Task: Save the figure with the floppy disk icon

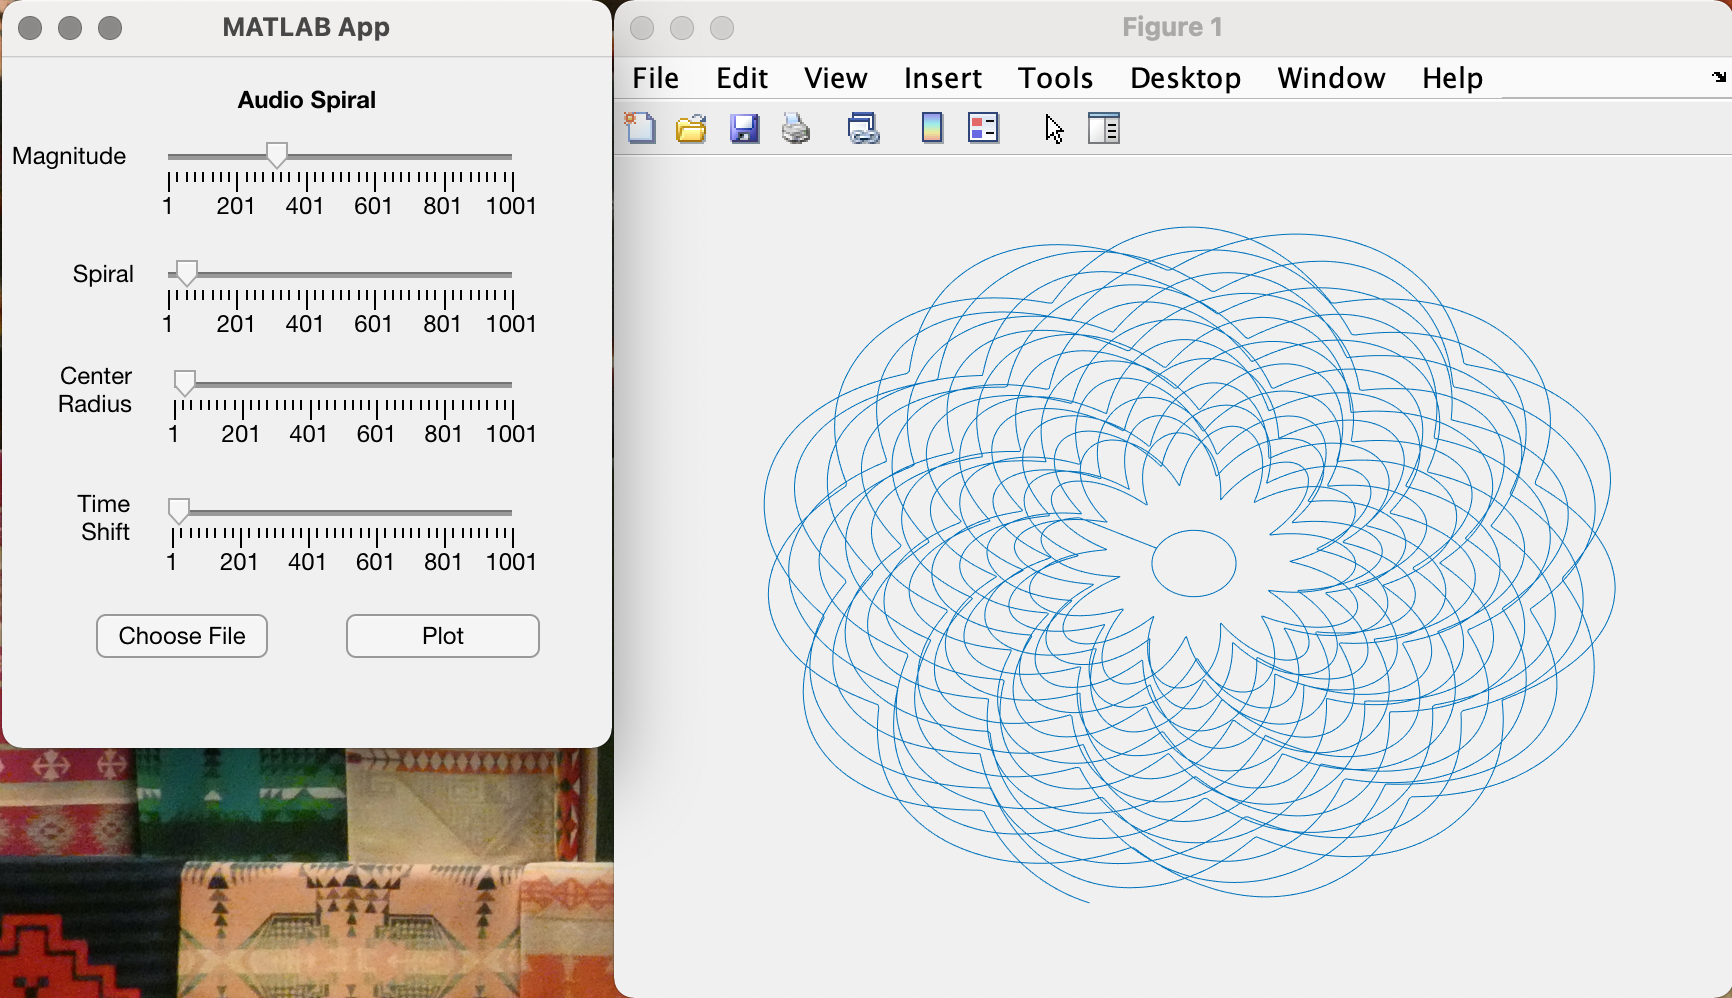Action: (744, 128)
